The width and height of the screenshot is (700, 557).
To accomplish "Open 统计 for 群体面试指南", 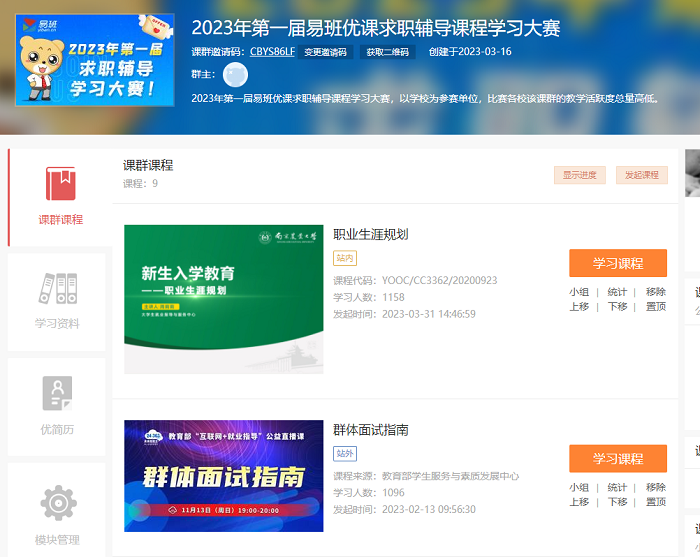I will (617, 487).
